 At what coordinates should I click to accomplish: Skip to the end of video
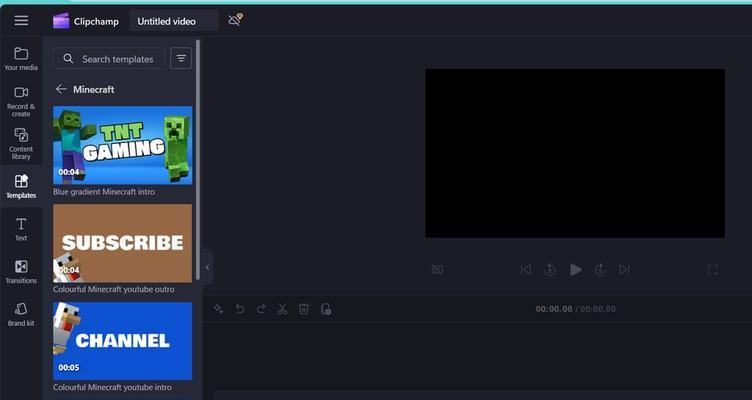[624, 270]
